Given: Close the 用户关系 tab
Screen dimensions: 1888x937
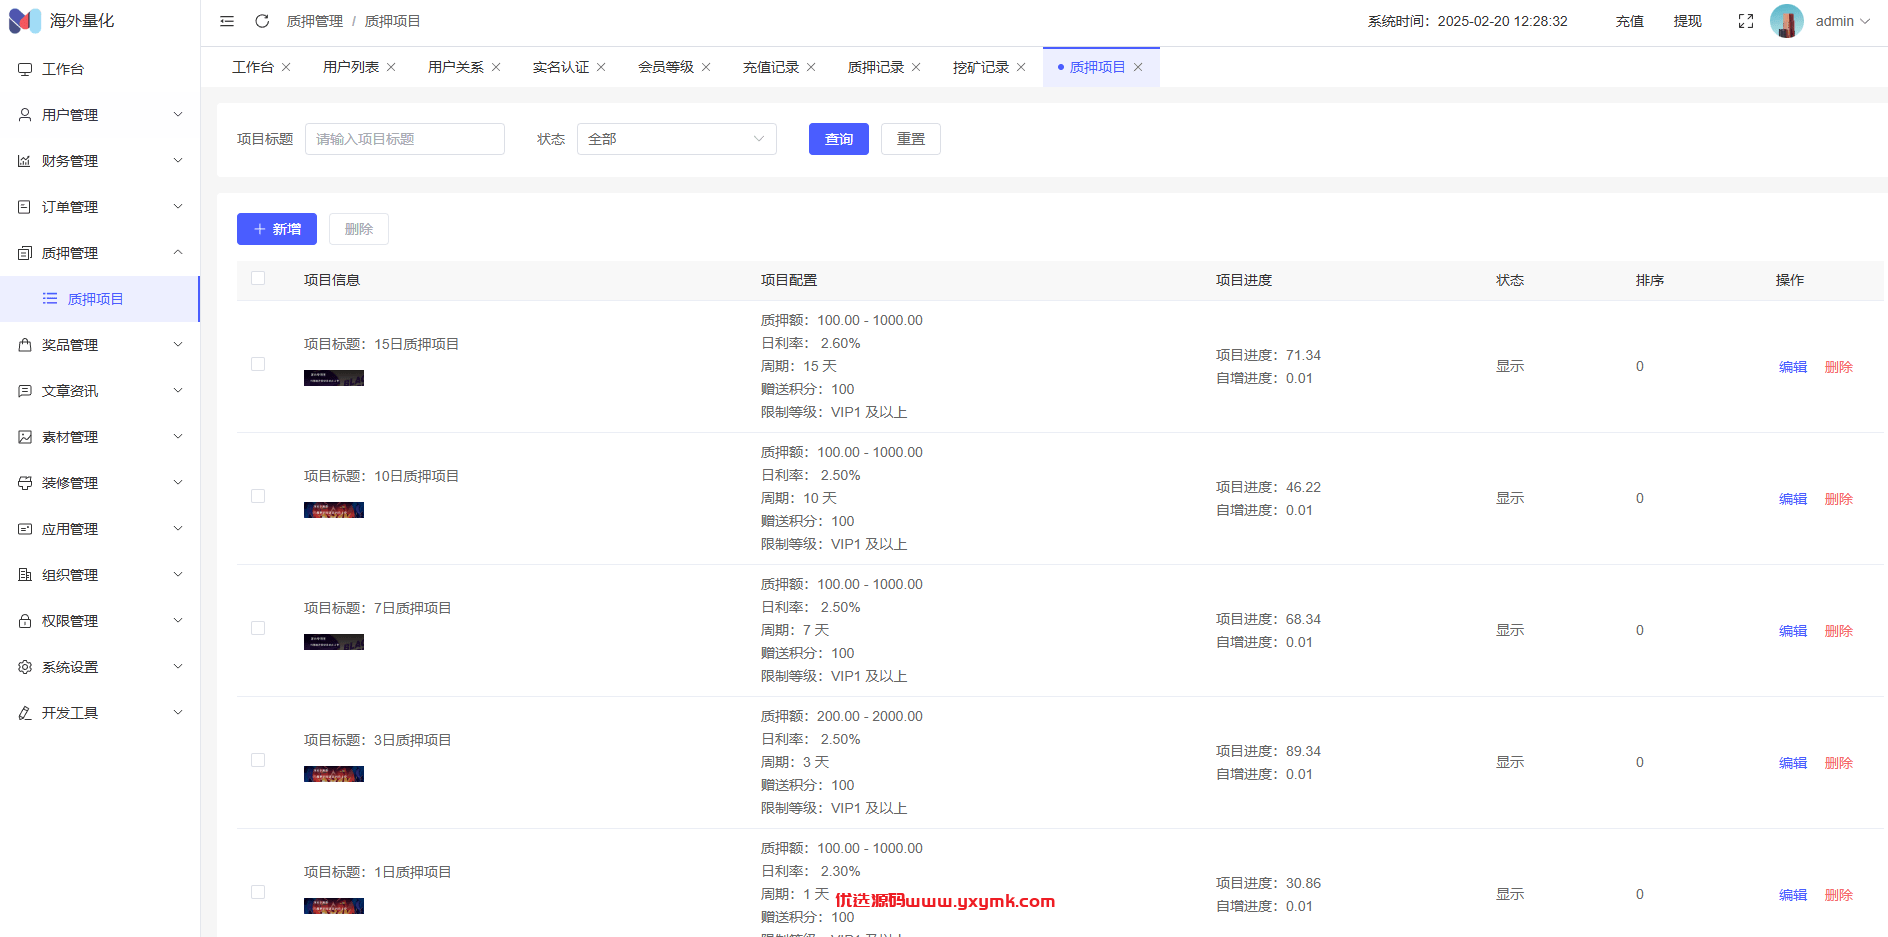Looking at the screenshot, I should 496,67.
